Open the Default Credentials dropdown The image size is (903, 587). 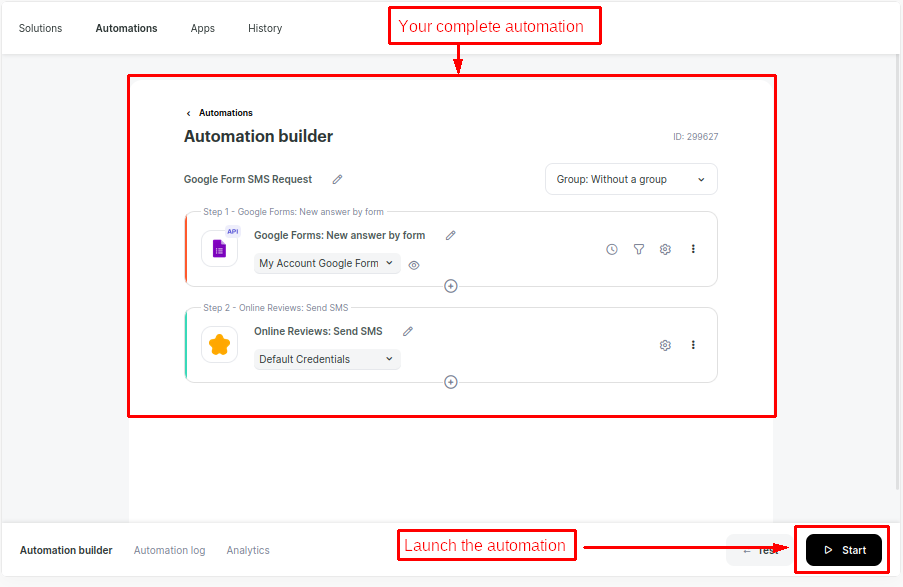point(326,359)
